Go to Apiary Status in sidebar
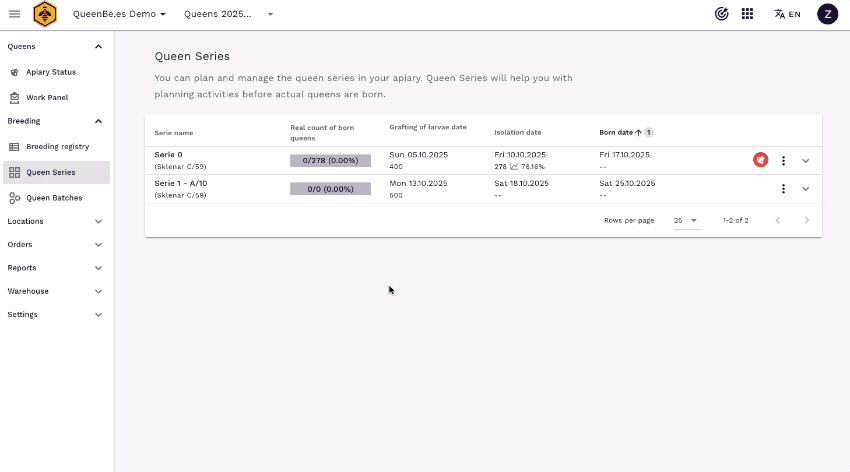This screenshot has height=472, width=850. pyautogui.click(x=50, y=72)
